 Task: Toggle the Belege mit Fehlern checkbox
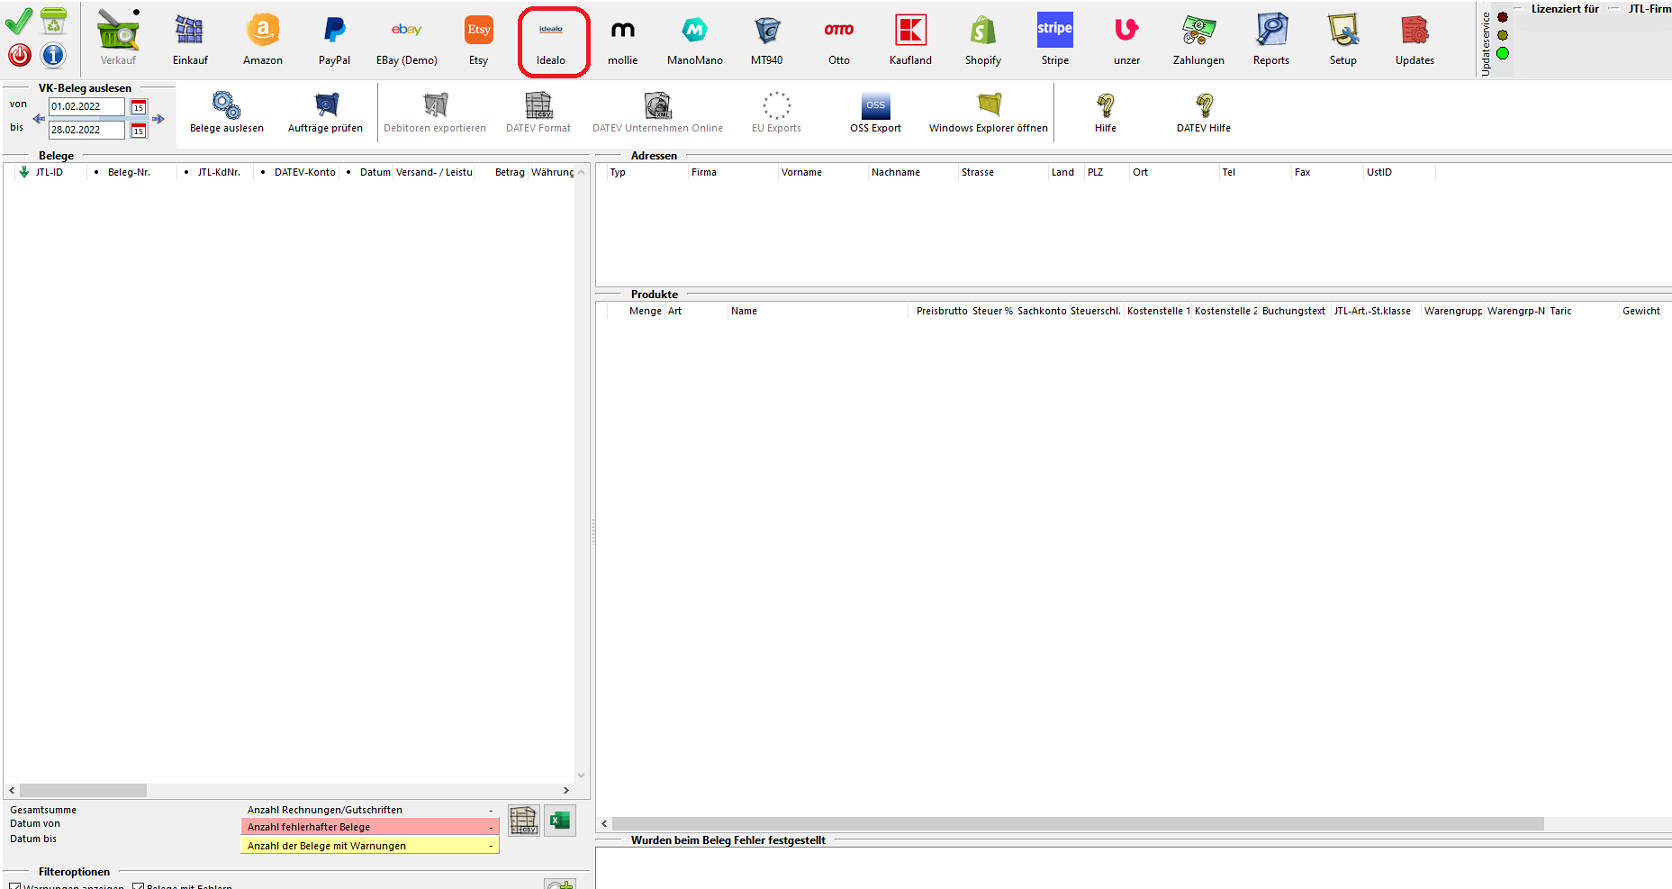139,886
